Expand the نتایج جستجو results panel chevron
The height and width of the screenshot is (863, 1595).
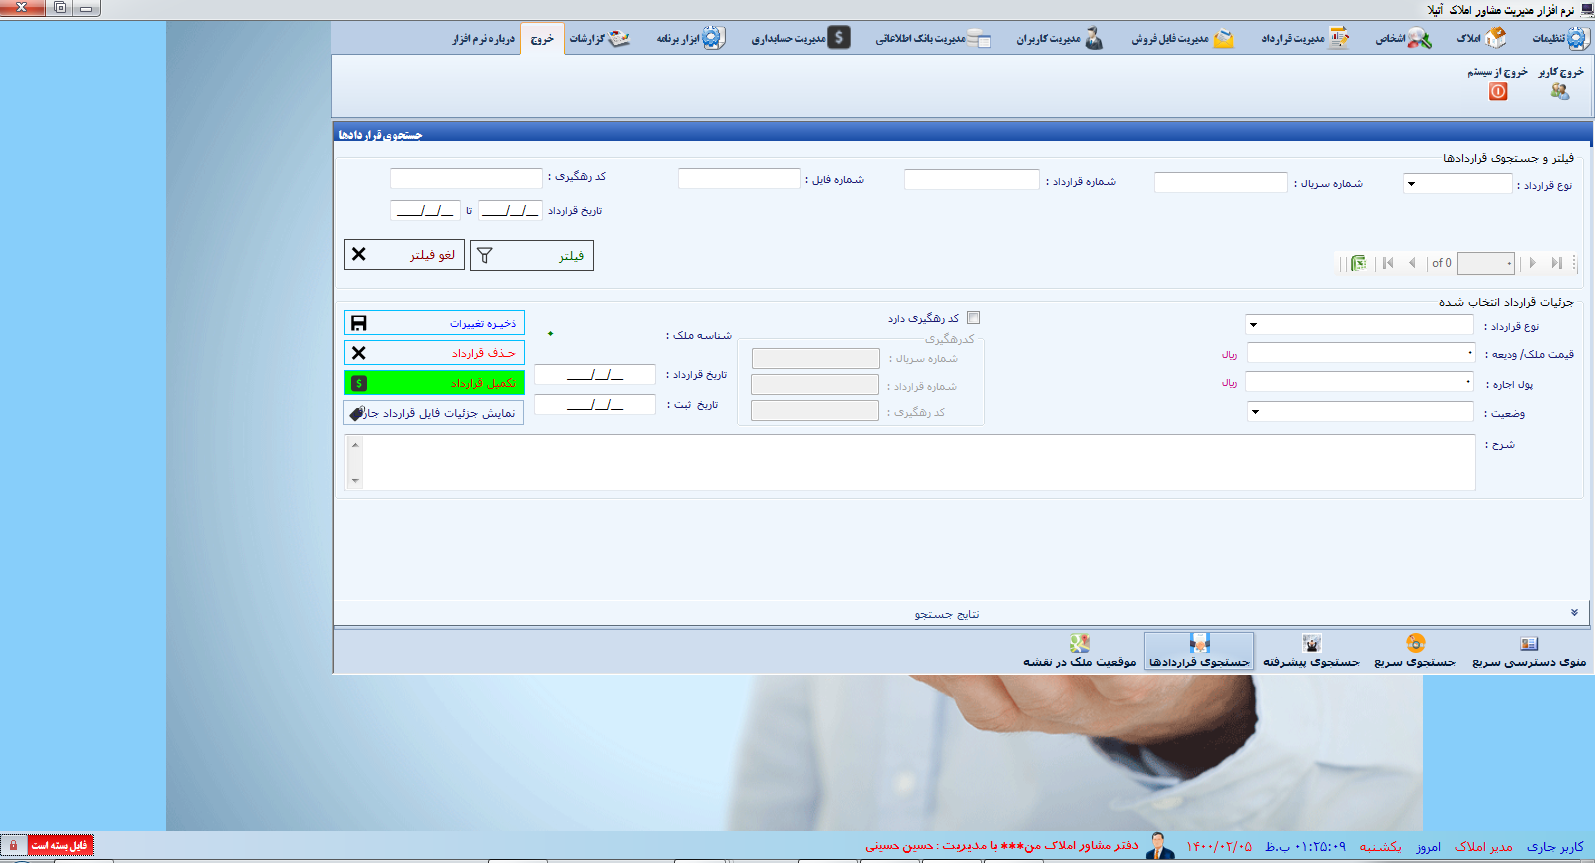(1574, 612)
